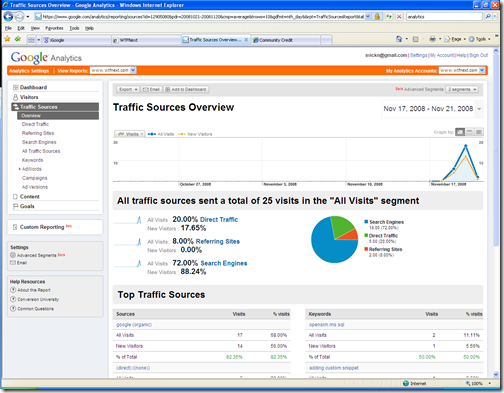
Task: Click the Tools gear toolbar icon
Action: (471, 39)
